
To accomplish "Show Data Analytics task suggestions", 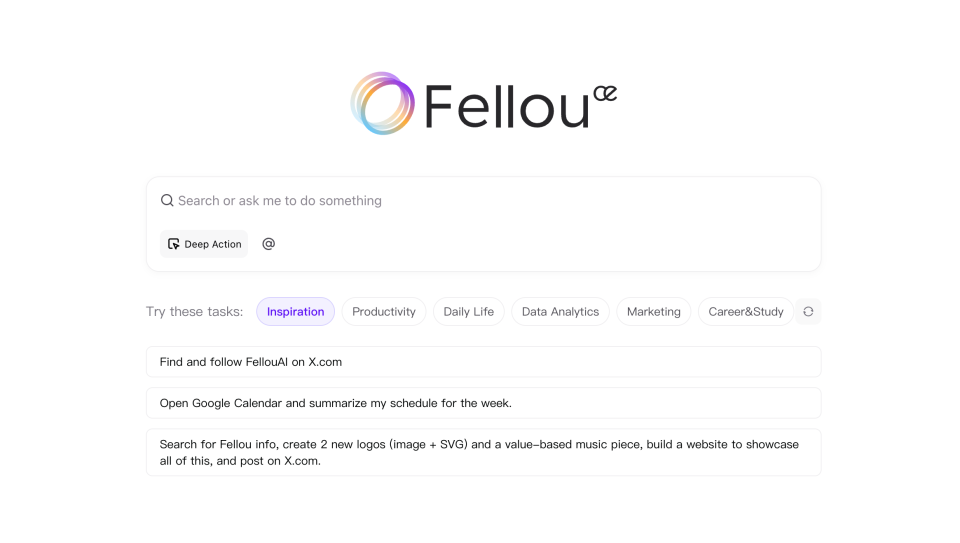I will (x=560, y=312).
